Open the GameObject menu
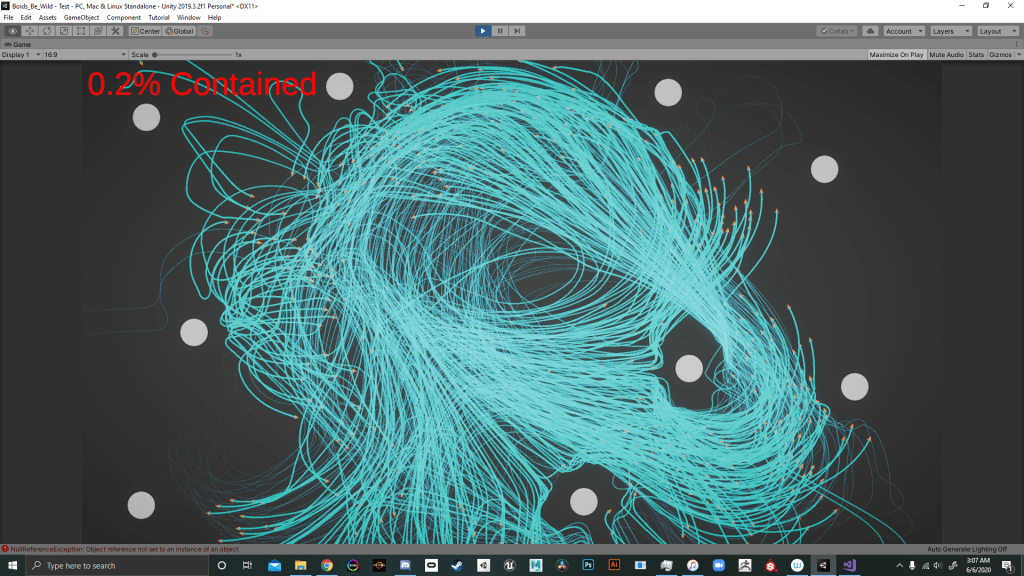This screenshot has height=576, width=1024. point(81,18)
